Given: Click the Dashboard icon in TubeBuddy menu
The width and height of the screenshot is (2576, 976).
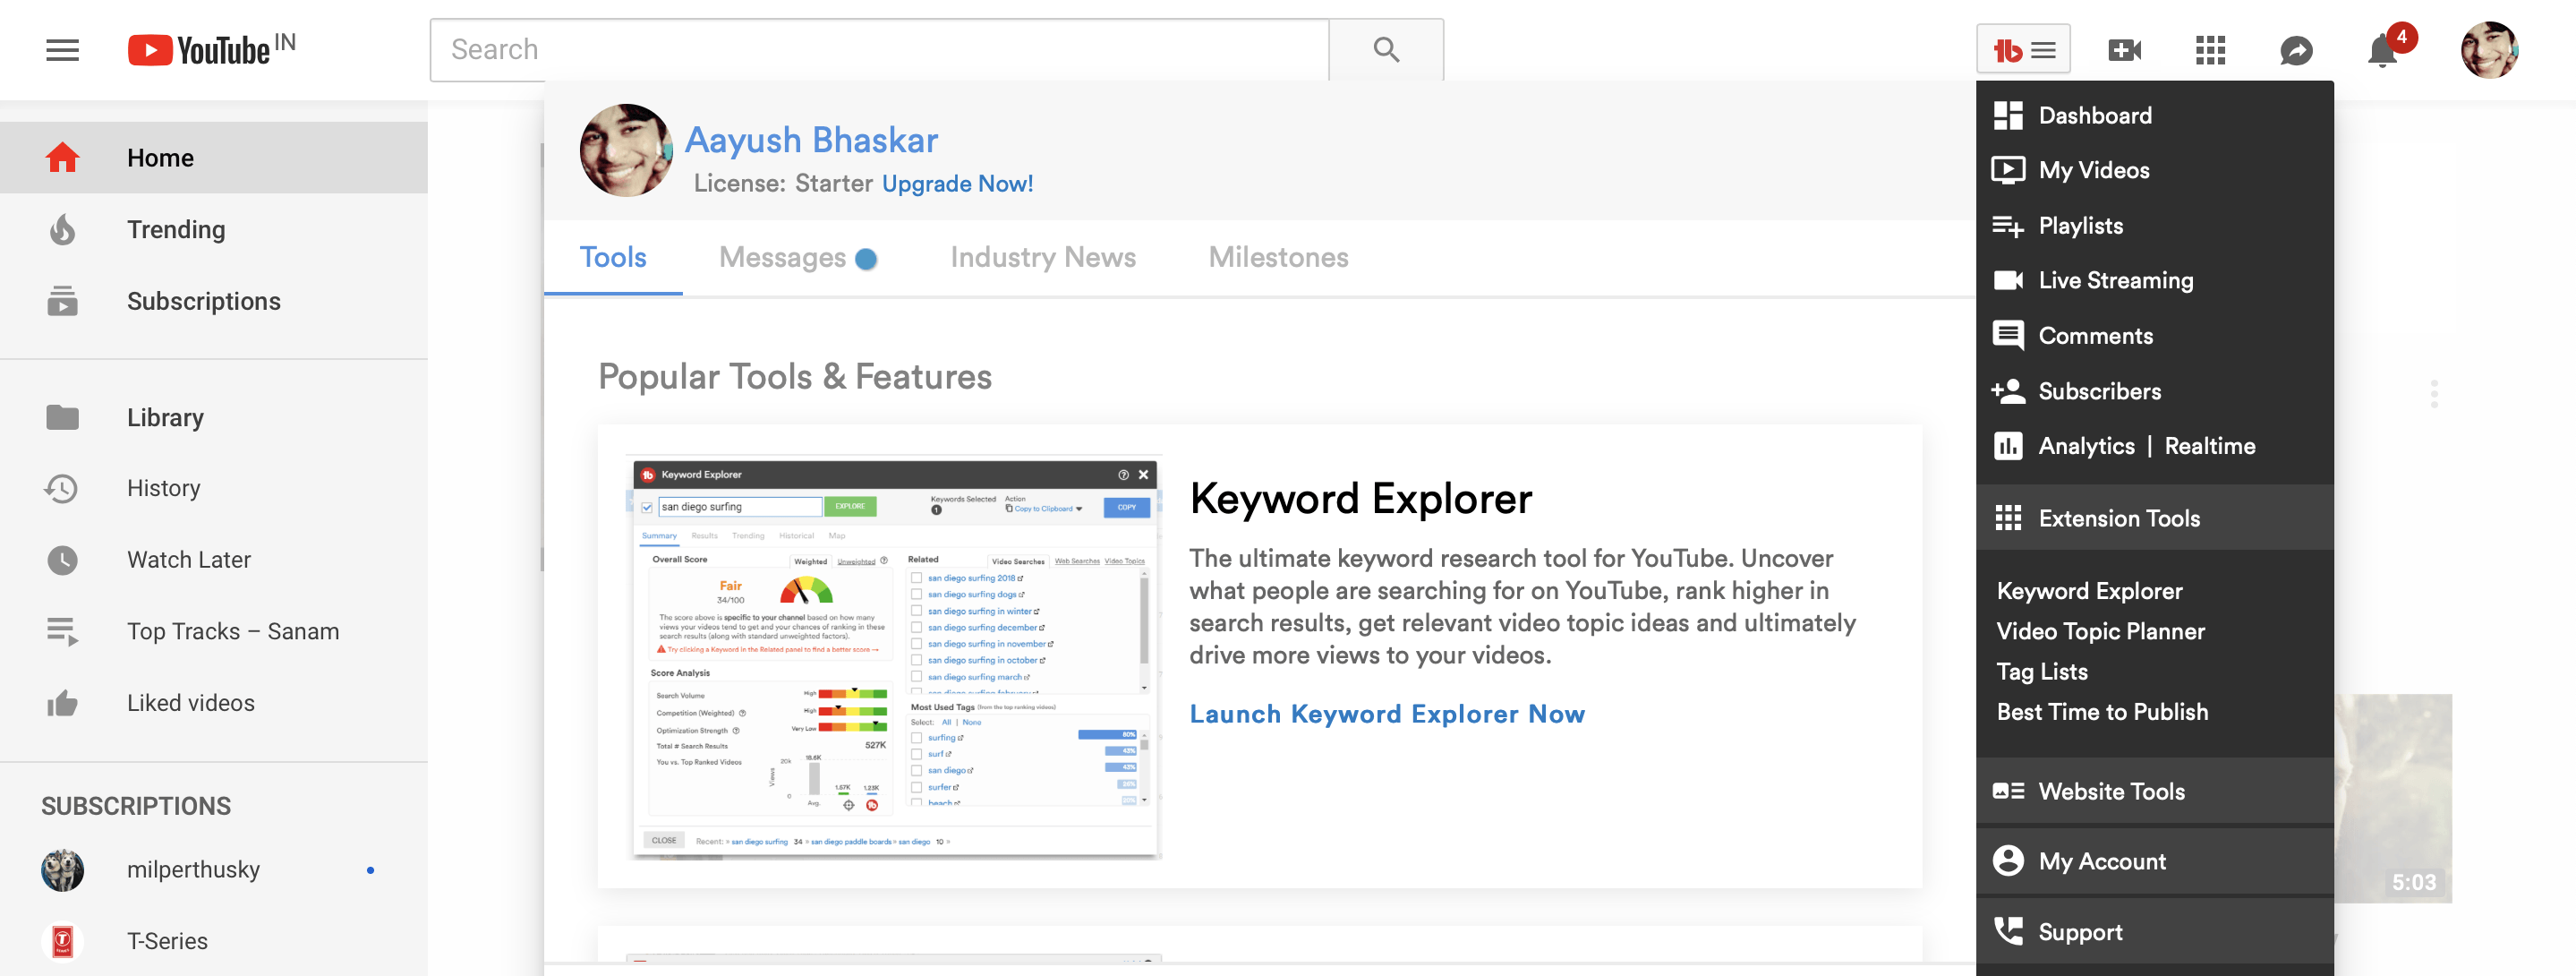Looking at the screenshot, I should click(2008, 115).
